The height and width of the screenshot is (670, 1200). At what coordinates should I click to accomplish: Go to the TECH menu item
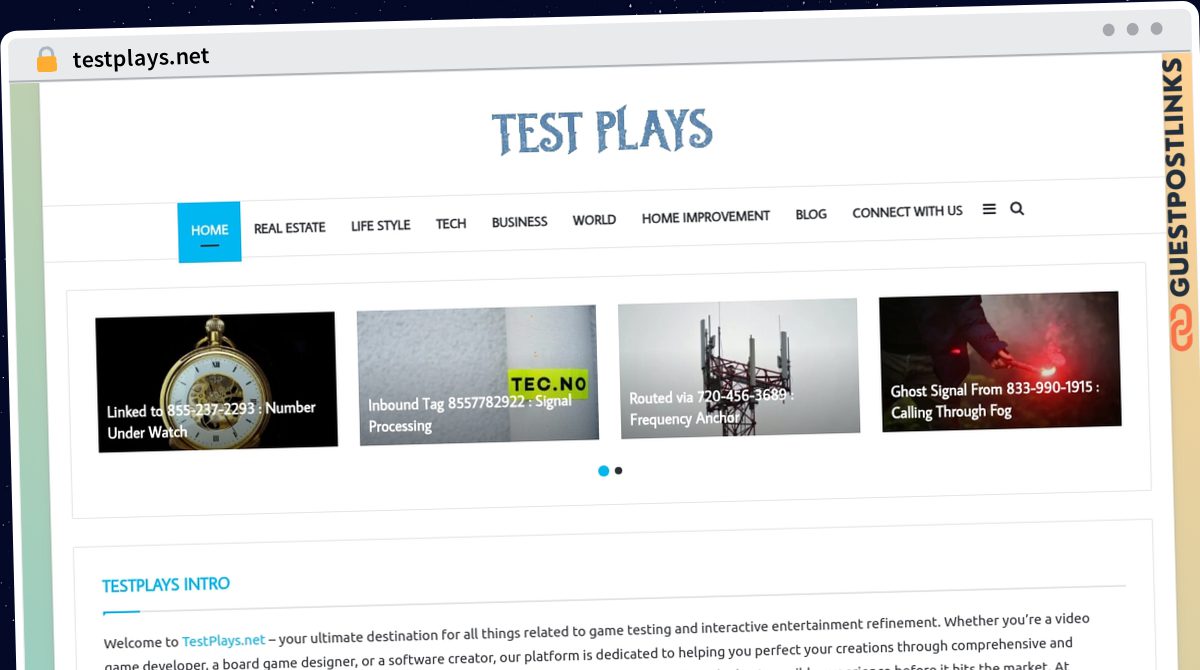451,224
